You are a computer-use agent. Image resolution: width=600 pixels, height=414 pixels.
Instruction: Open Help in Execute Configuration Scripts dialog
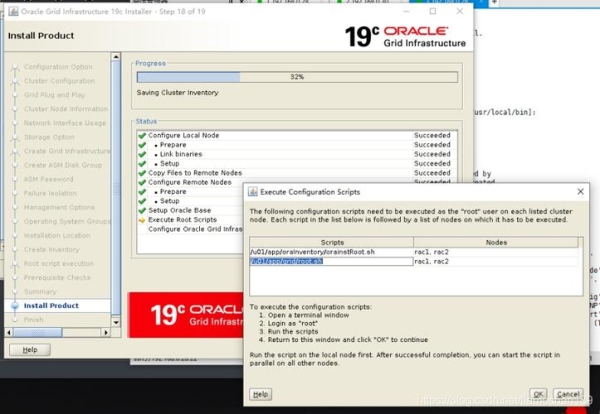click(x=261, y=394)
